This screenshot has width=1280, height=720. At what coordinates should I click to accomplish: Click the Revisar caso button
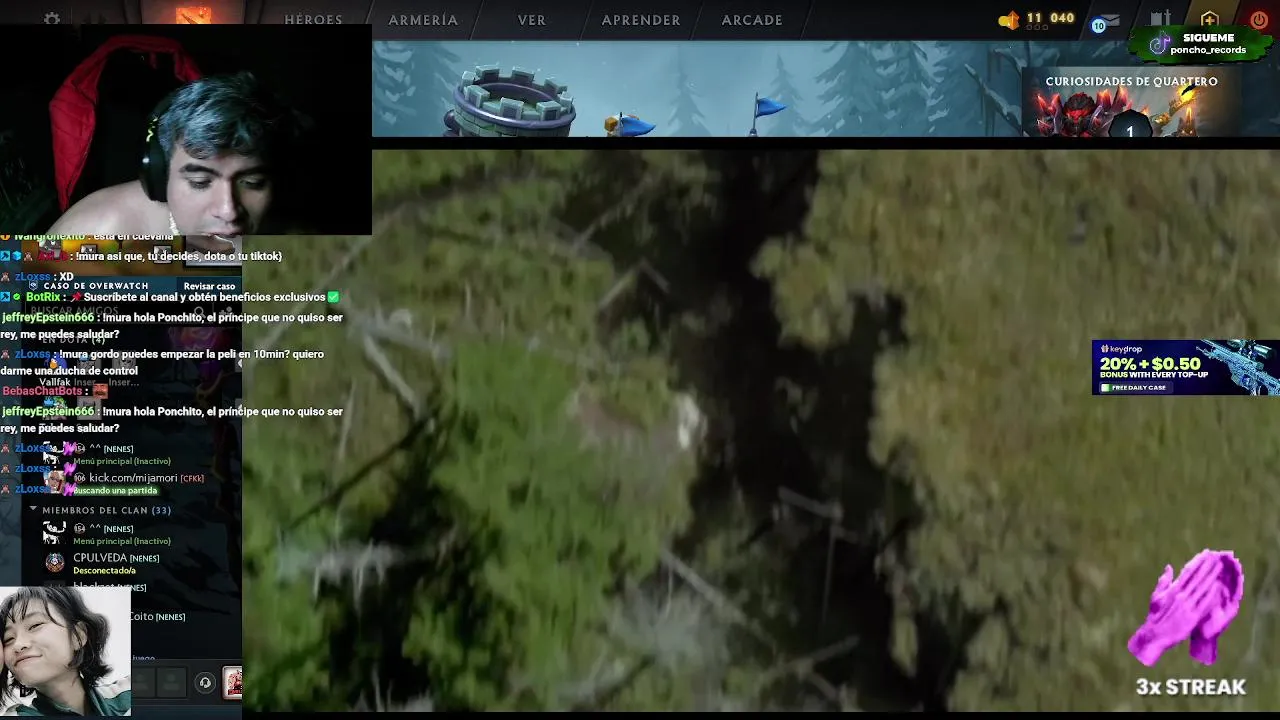tap(209, 286)
